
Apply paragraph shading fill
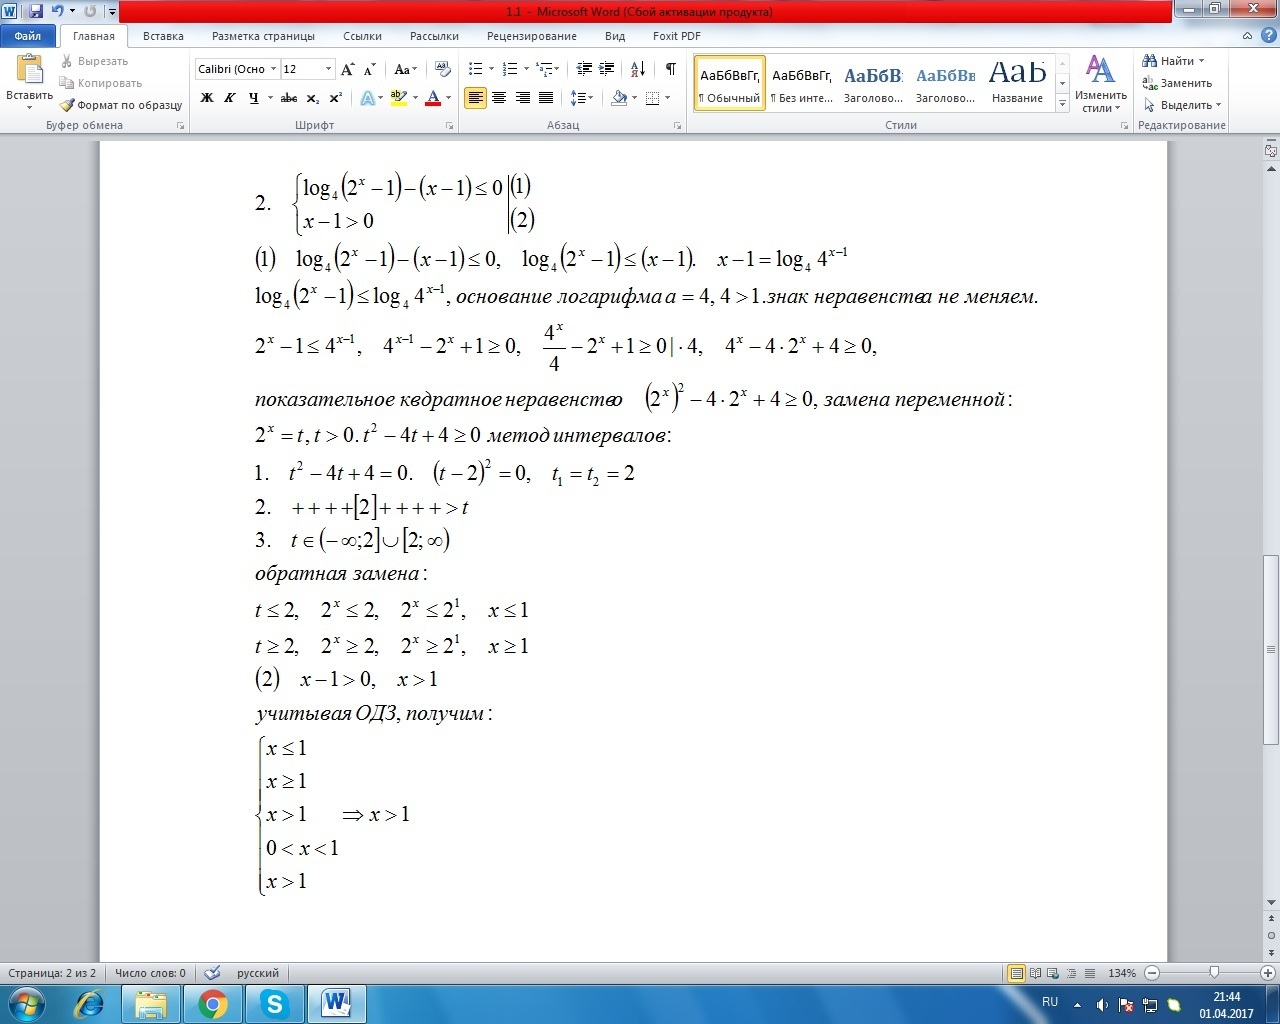619,98
